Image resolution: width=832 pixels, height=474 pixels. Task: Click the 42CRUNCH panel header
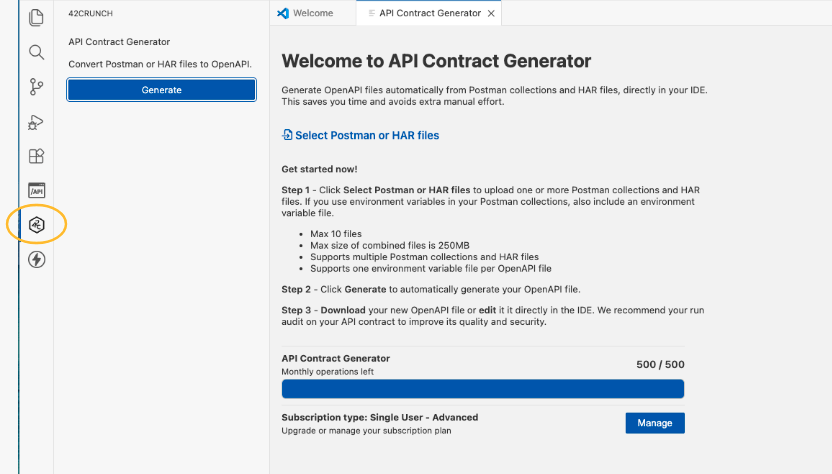[x=90, y=13]
